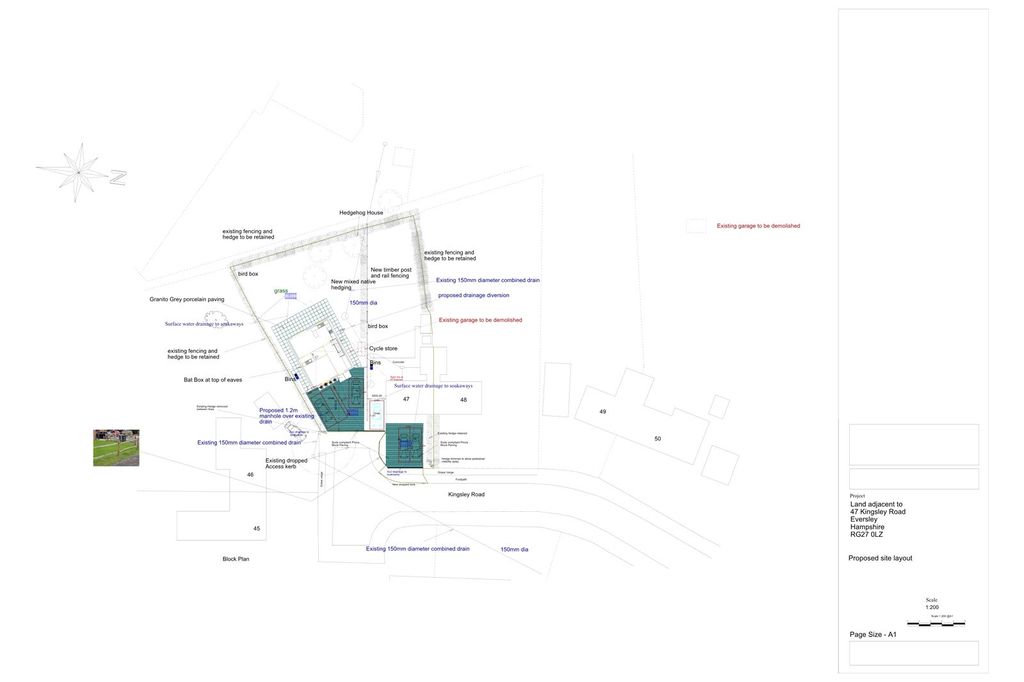Image resolution: width=1024 pixels, height=682 pixels.
Task: Click red 'Existing garage to be demolished' legend text
Action: (x=758, y=226)
